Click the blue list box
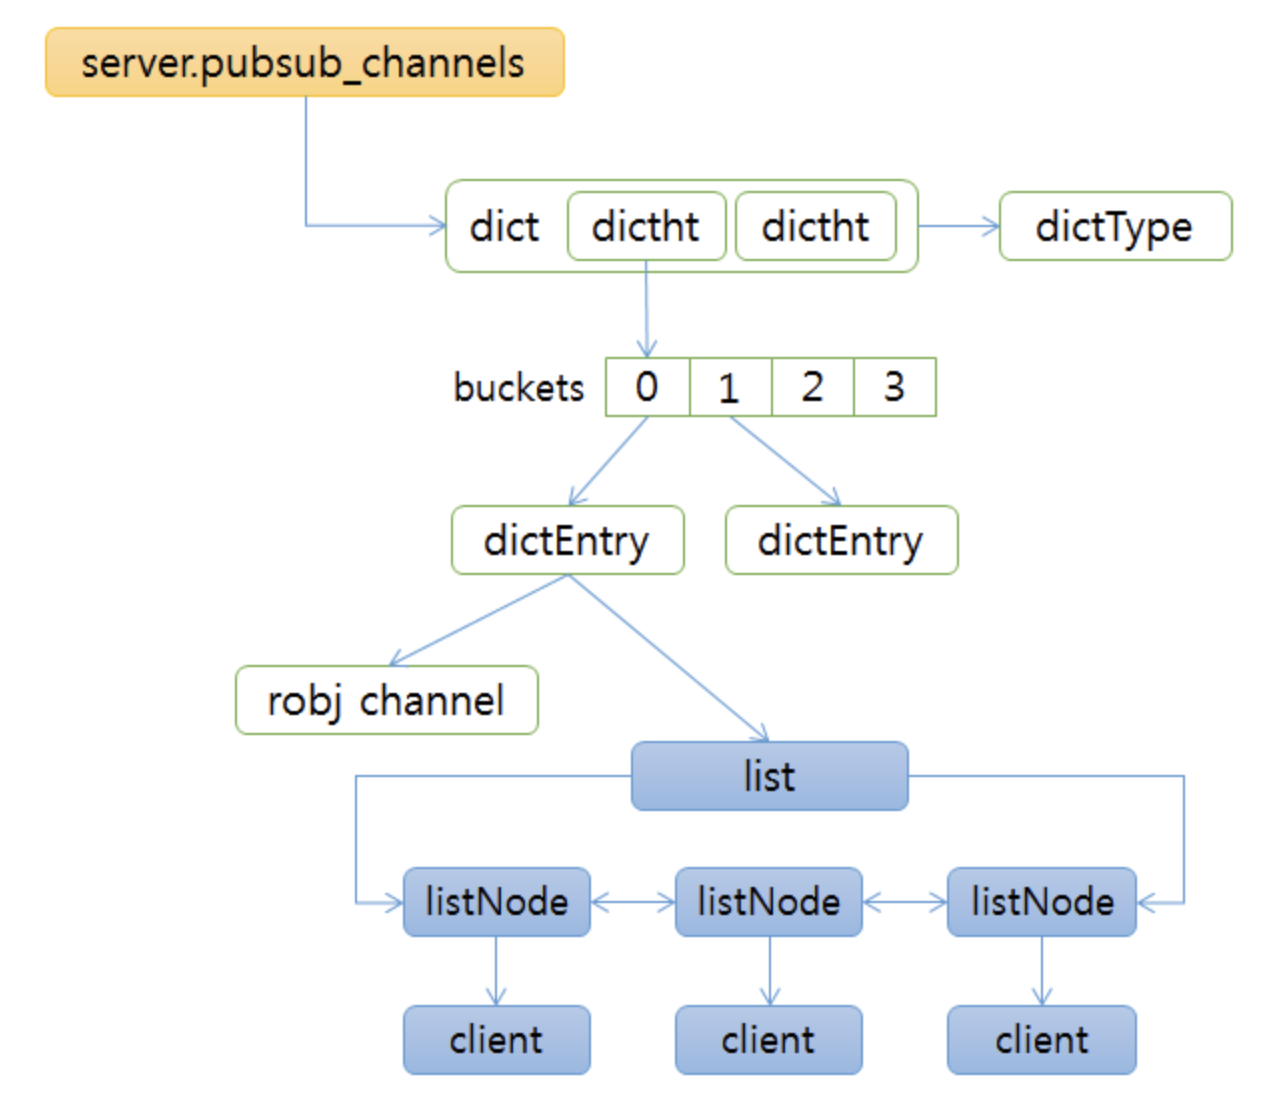The image size is (1280, 1100). click(770, 776)
